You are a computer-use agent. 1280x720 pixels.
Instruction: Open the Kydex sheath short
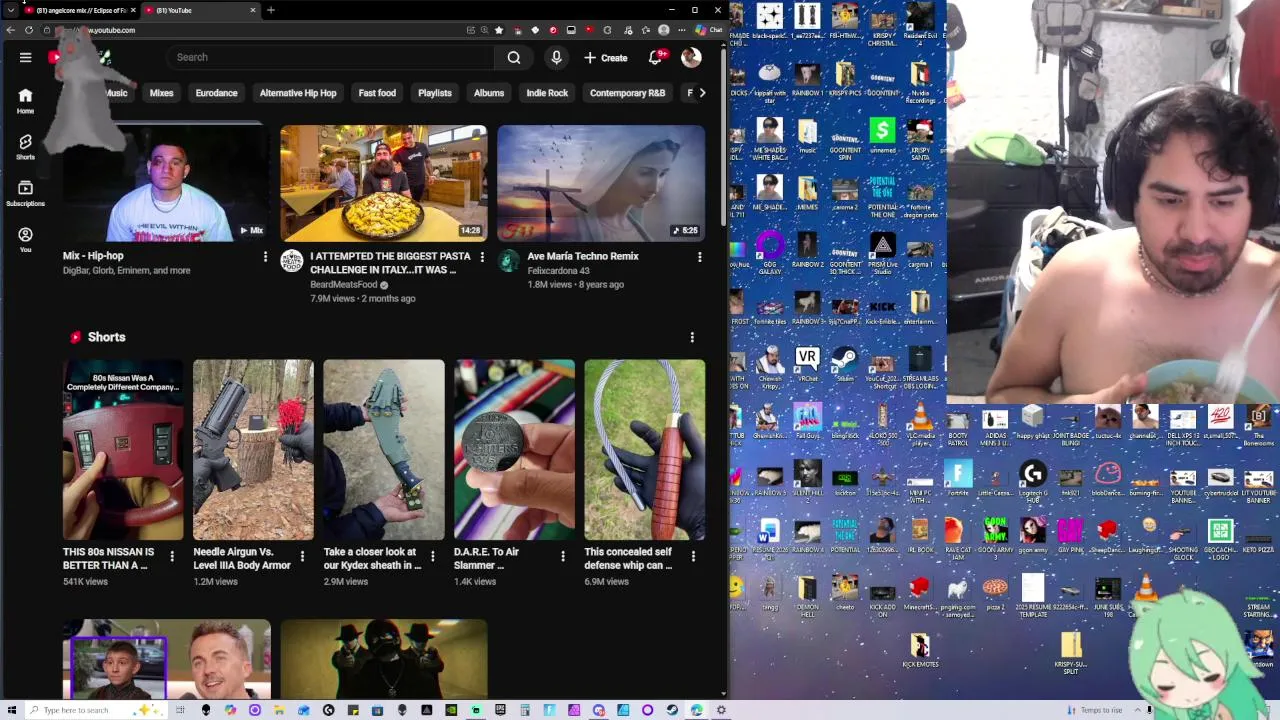coord(384,450)
